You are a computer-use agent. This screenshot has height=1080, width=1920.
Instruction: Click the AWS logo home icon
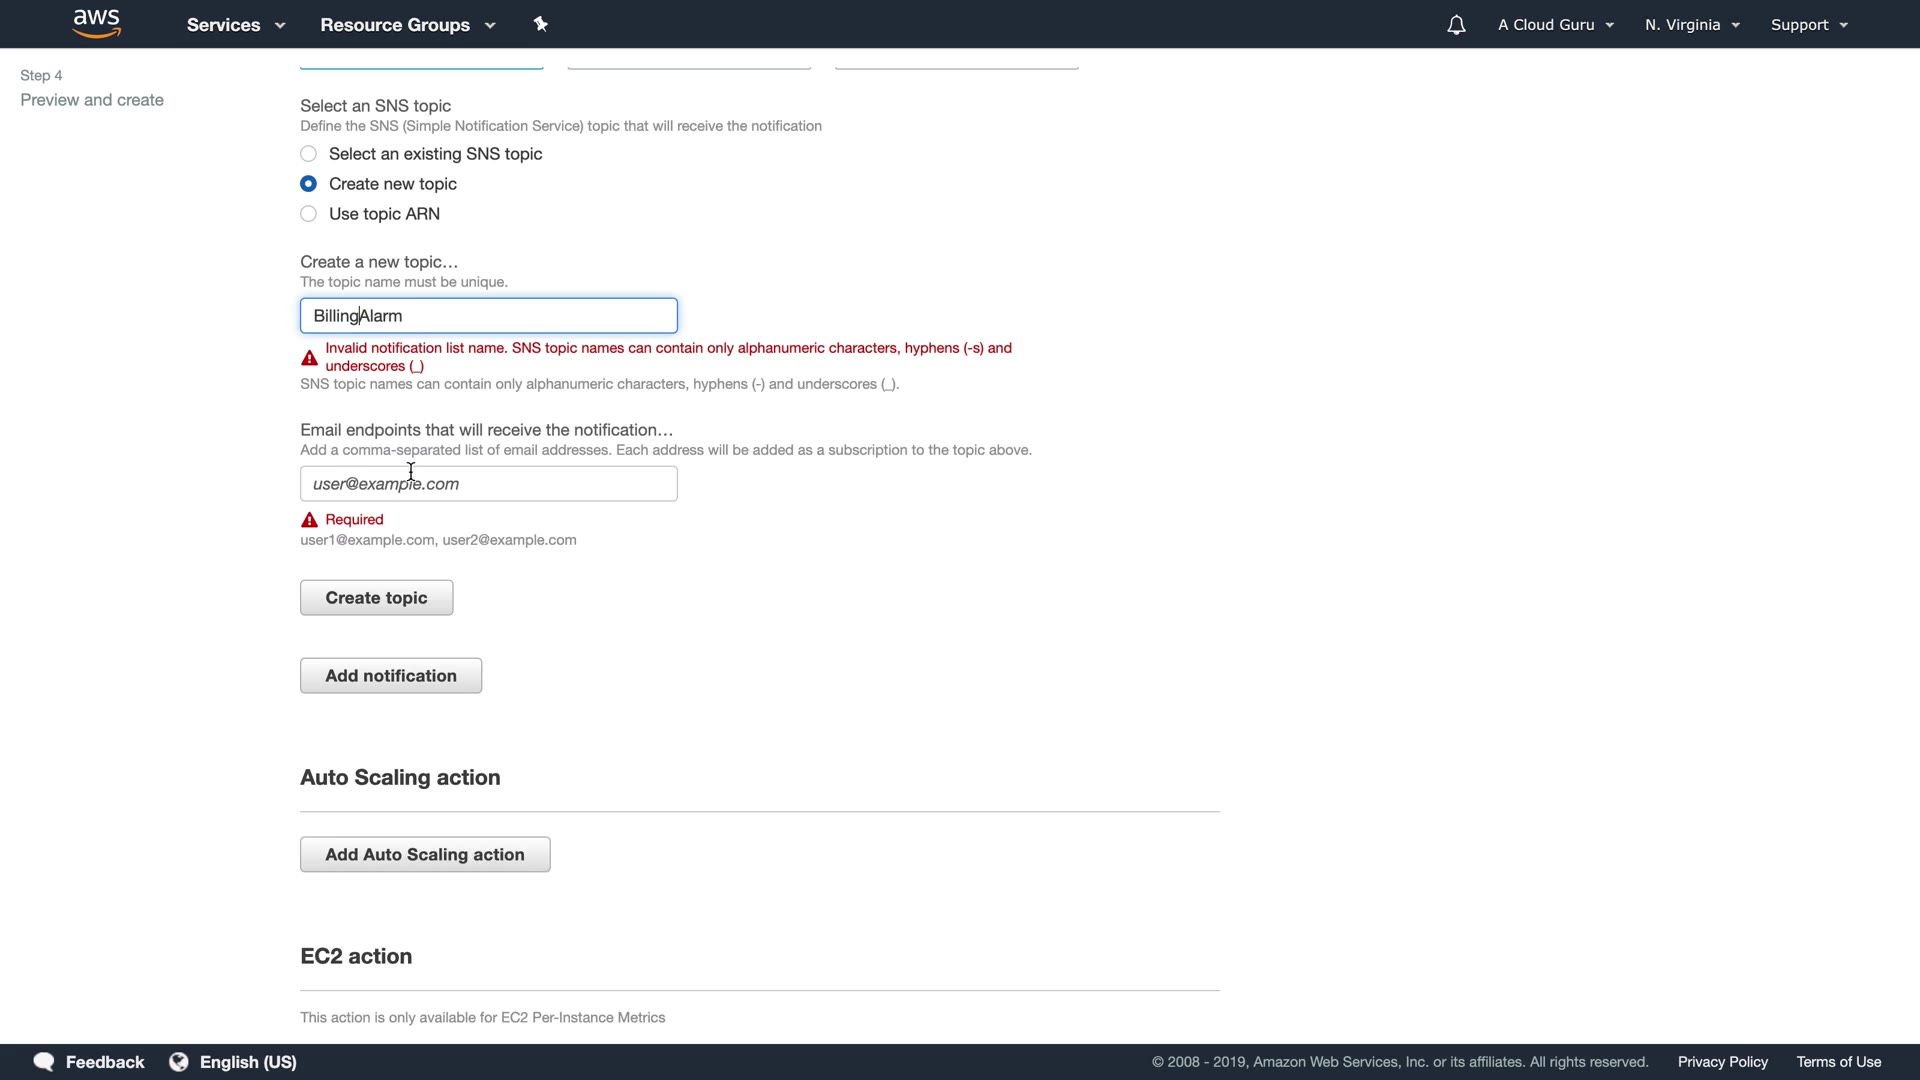coord(97,23)
